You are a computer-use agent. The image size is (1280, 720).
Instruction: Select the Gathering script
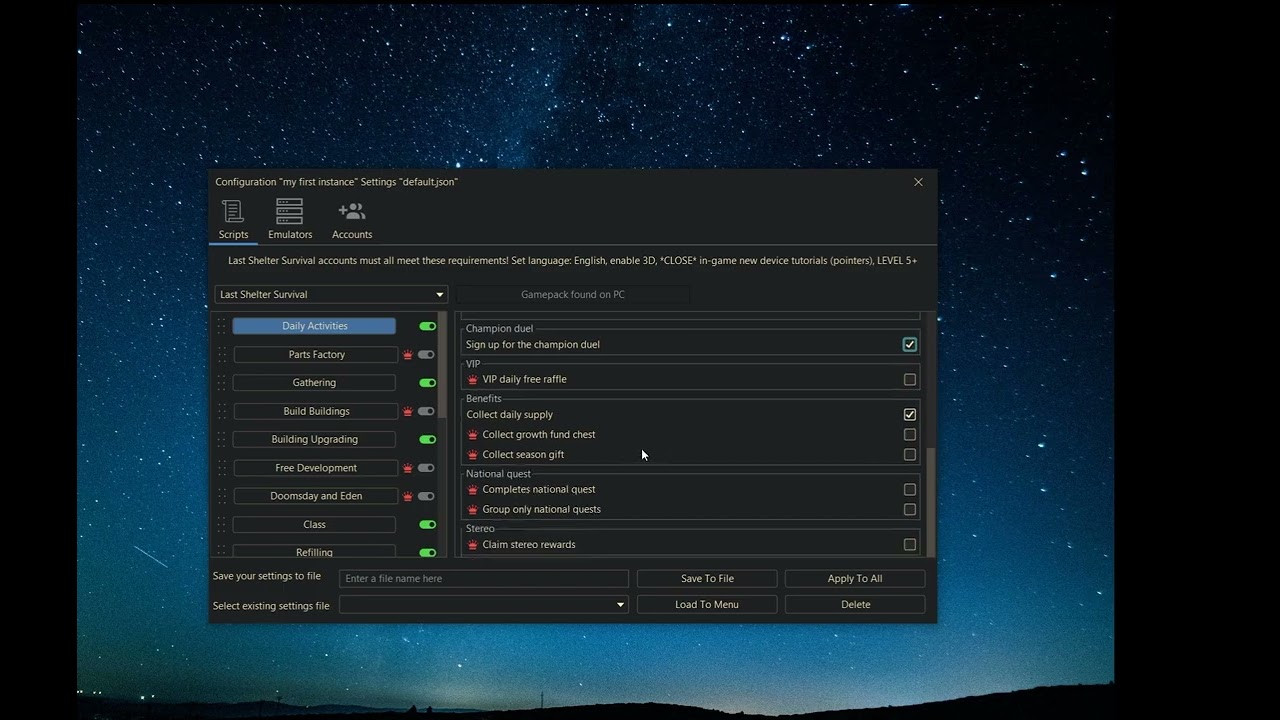click(x=314, y=383)
